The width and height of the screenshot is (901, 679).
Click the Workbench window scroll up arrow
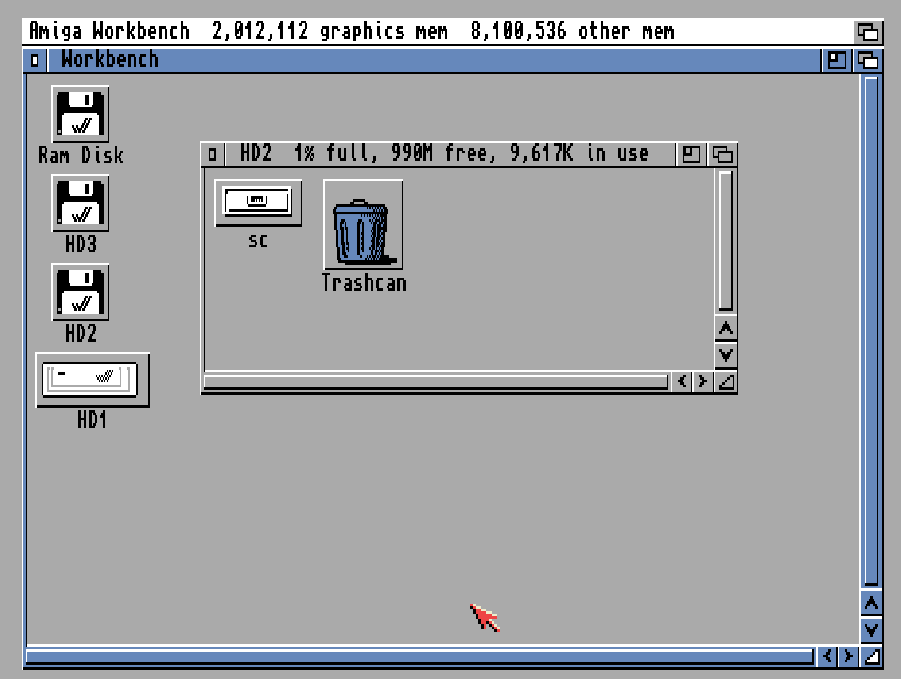[871, 603]
